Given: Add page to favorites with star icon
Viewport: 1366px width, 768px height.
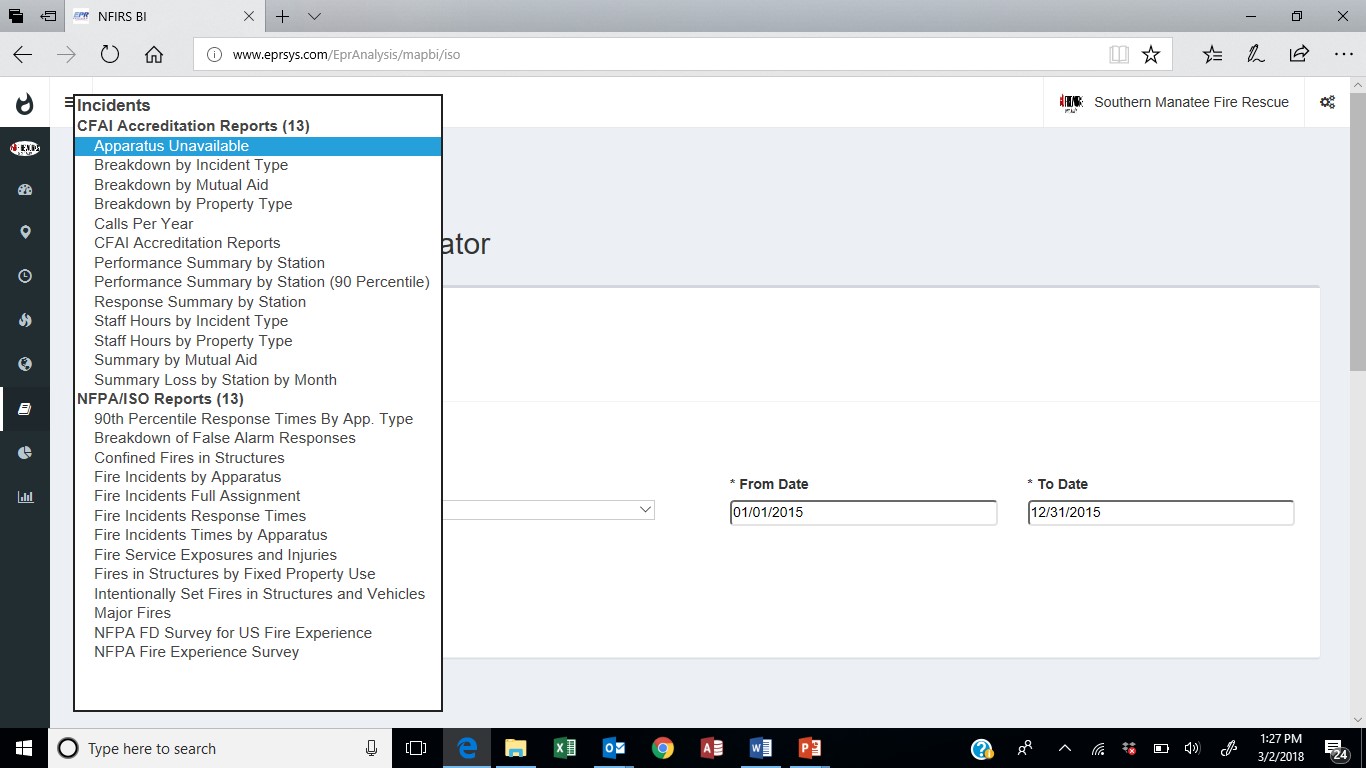Looking at the screenshot, I should (1151, 55).
